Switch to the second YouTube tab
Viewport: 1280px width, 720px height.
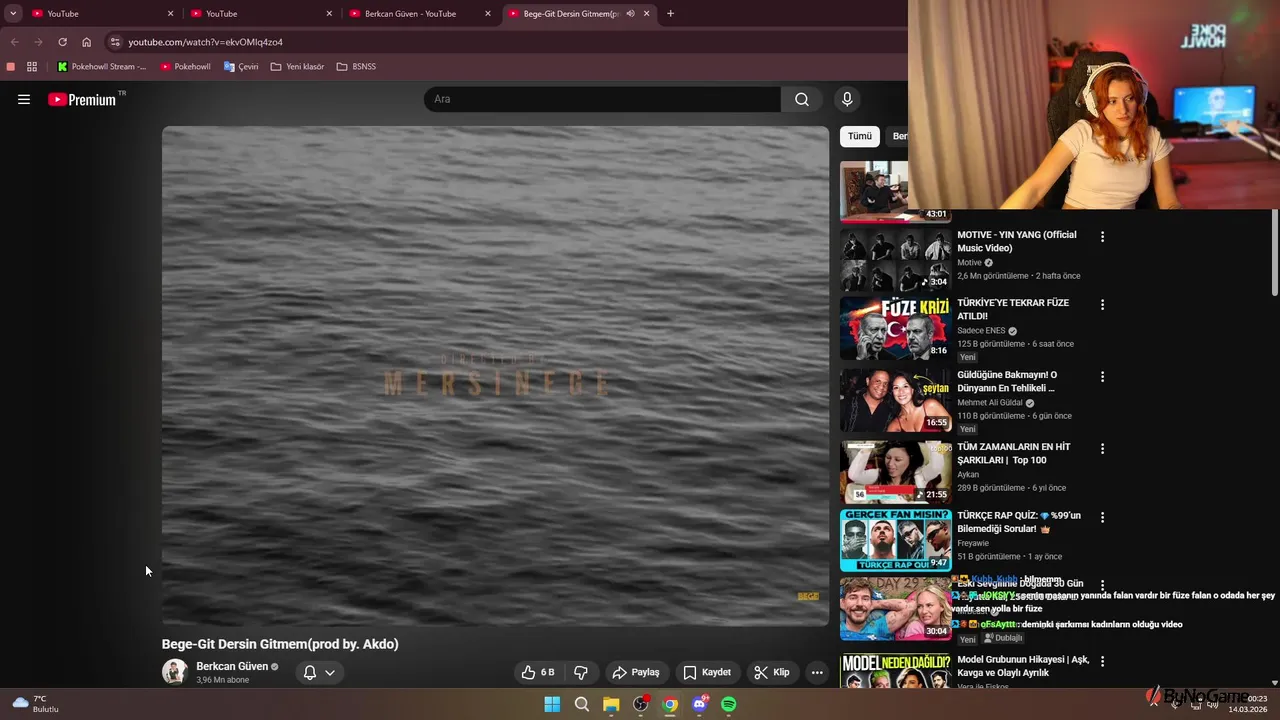pyautogui.click(x=261, y=14)
